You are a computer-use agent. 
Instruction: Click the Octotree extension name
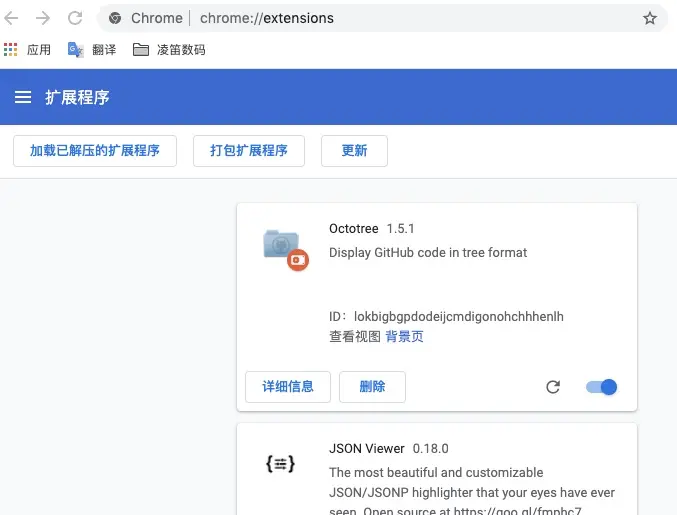(x=354, y=228)
